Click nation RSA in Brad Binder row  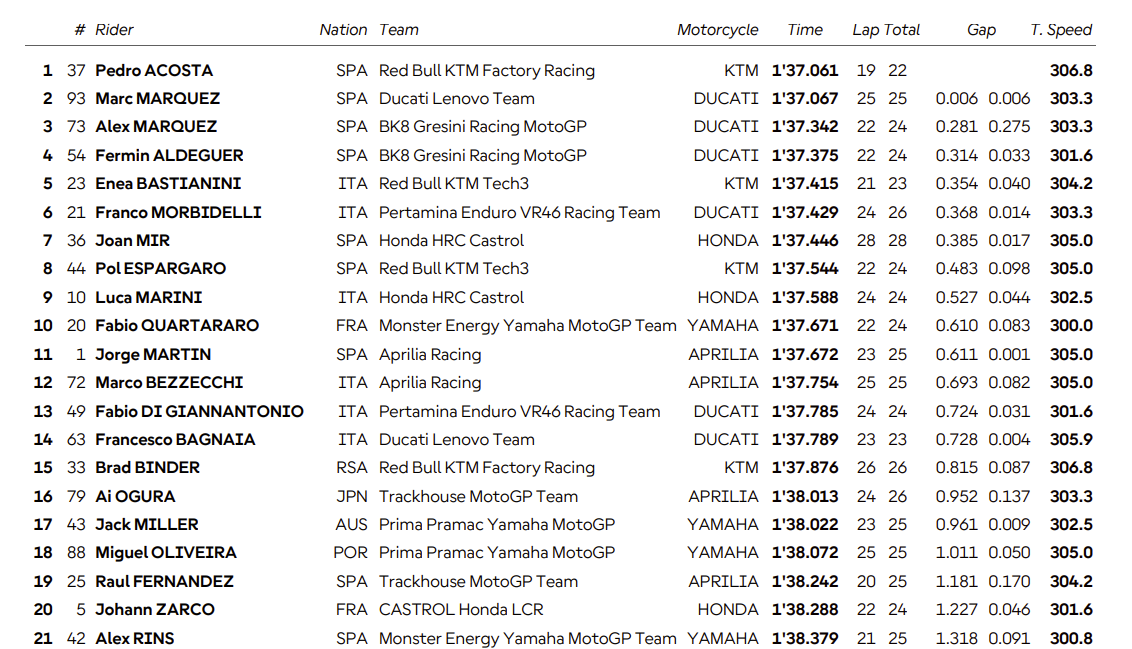tap(352, 468)
